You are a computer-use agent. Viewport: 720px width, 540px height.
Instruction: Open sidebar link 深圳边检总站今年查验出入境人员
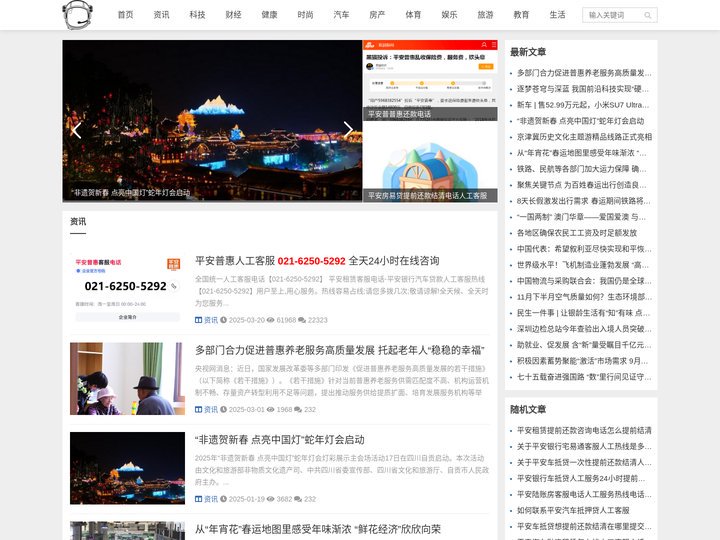[584, 329]
